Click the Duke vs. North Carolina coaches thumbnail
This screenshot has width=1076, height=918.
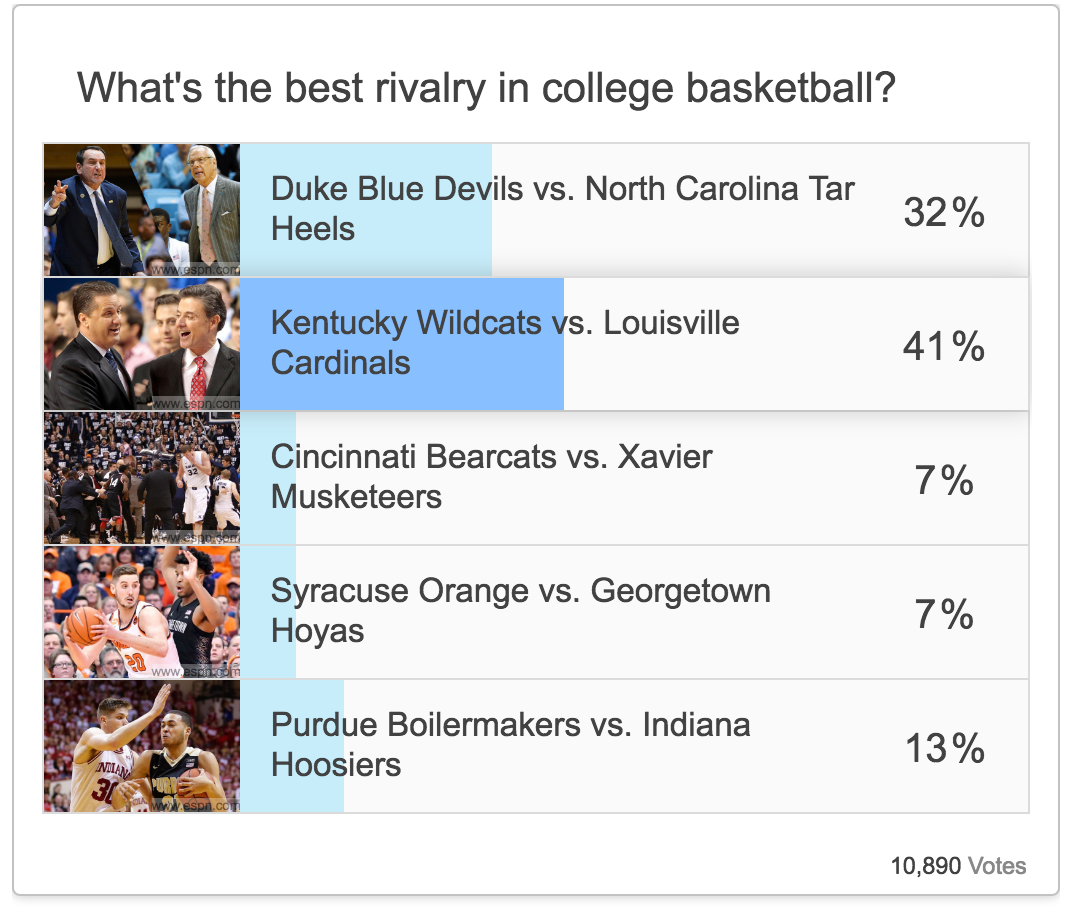point(141,209)
